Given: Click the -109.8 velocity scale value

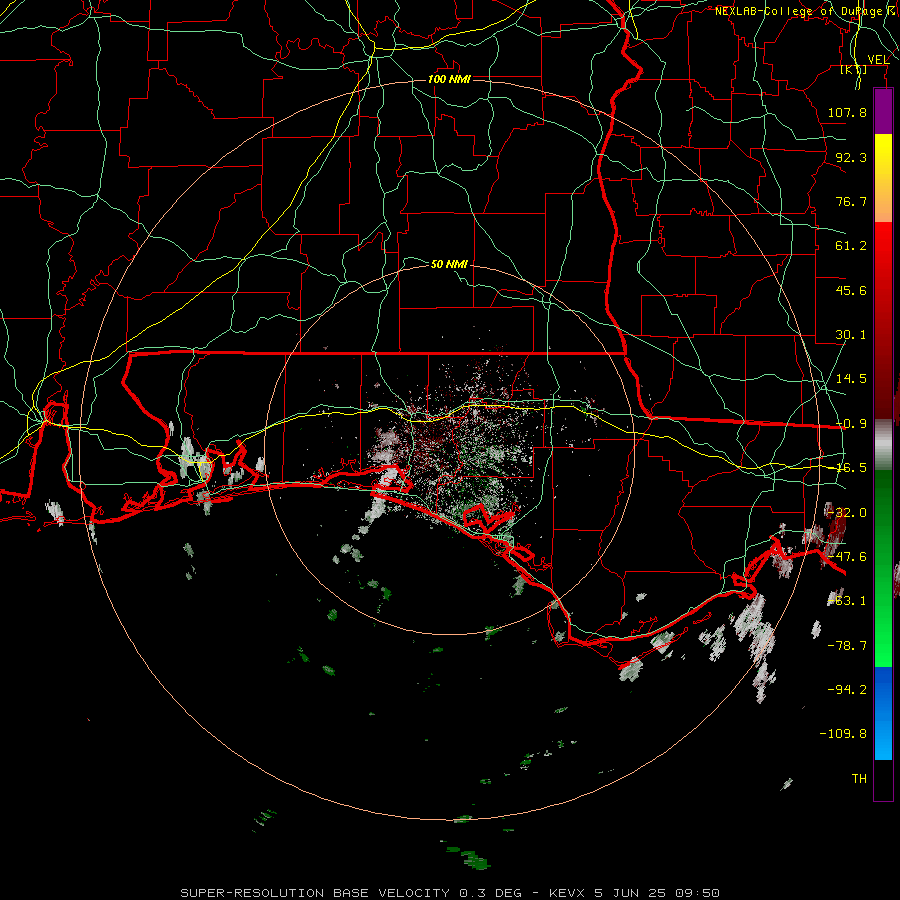Looking at the screenshot, I should tap(843, 734).
